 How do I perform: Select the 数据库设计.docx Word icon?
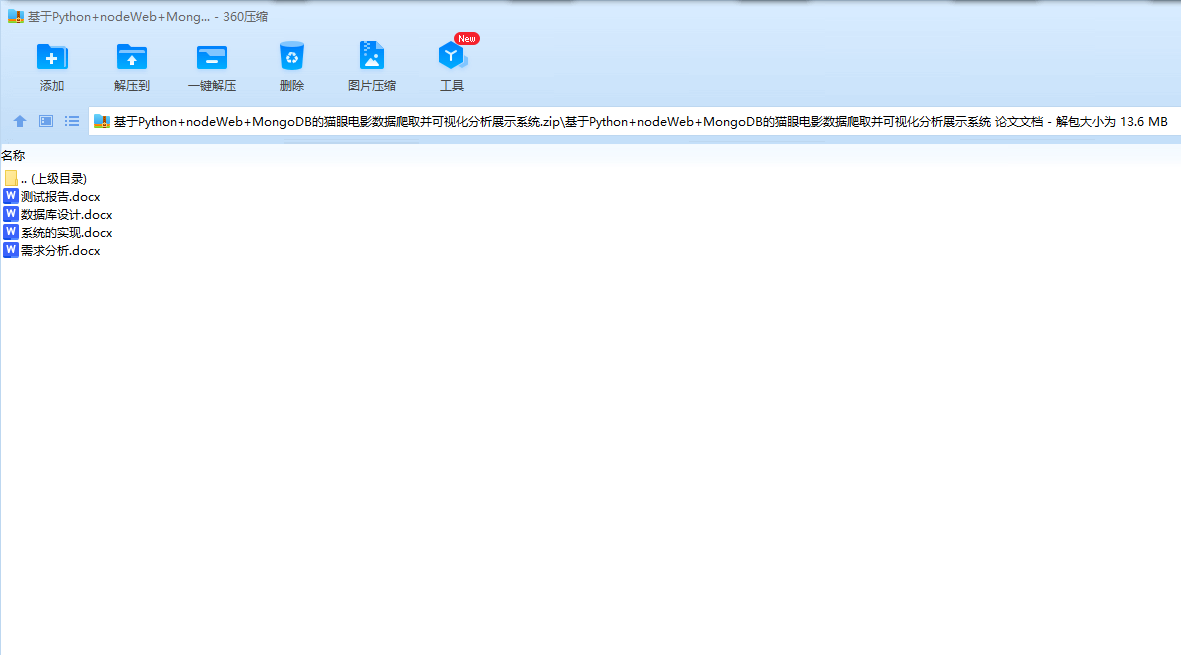click(11, 214)
